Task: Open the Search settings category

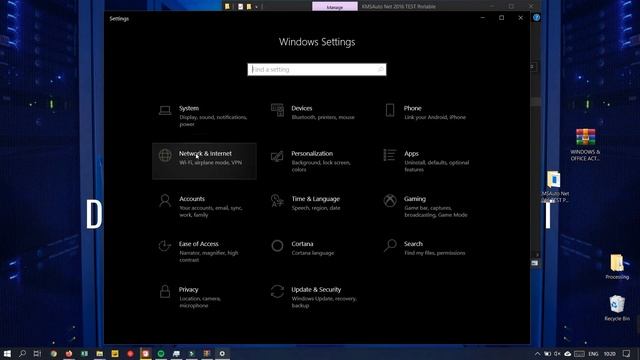Action: point(429,251)
